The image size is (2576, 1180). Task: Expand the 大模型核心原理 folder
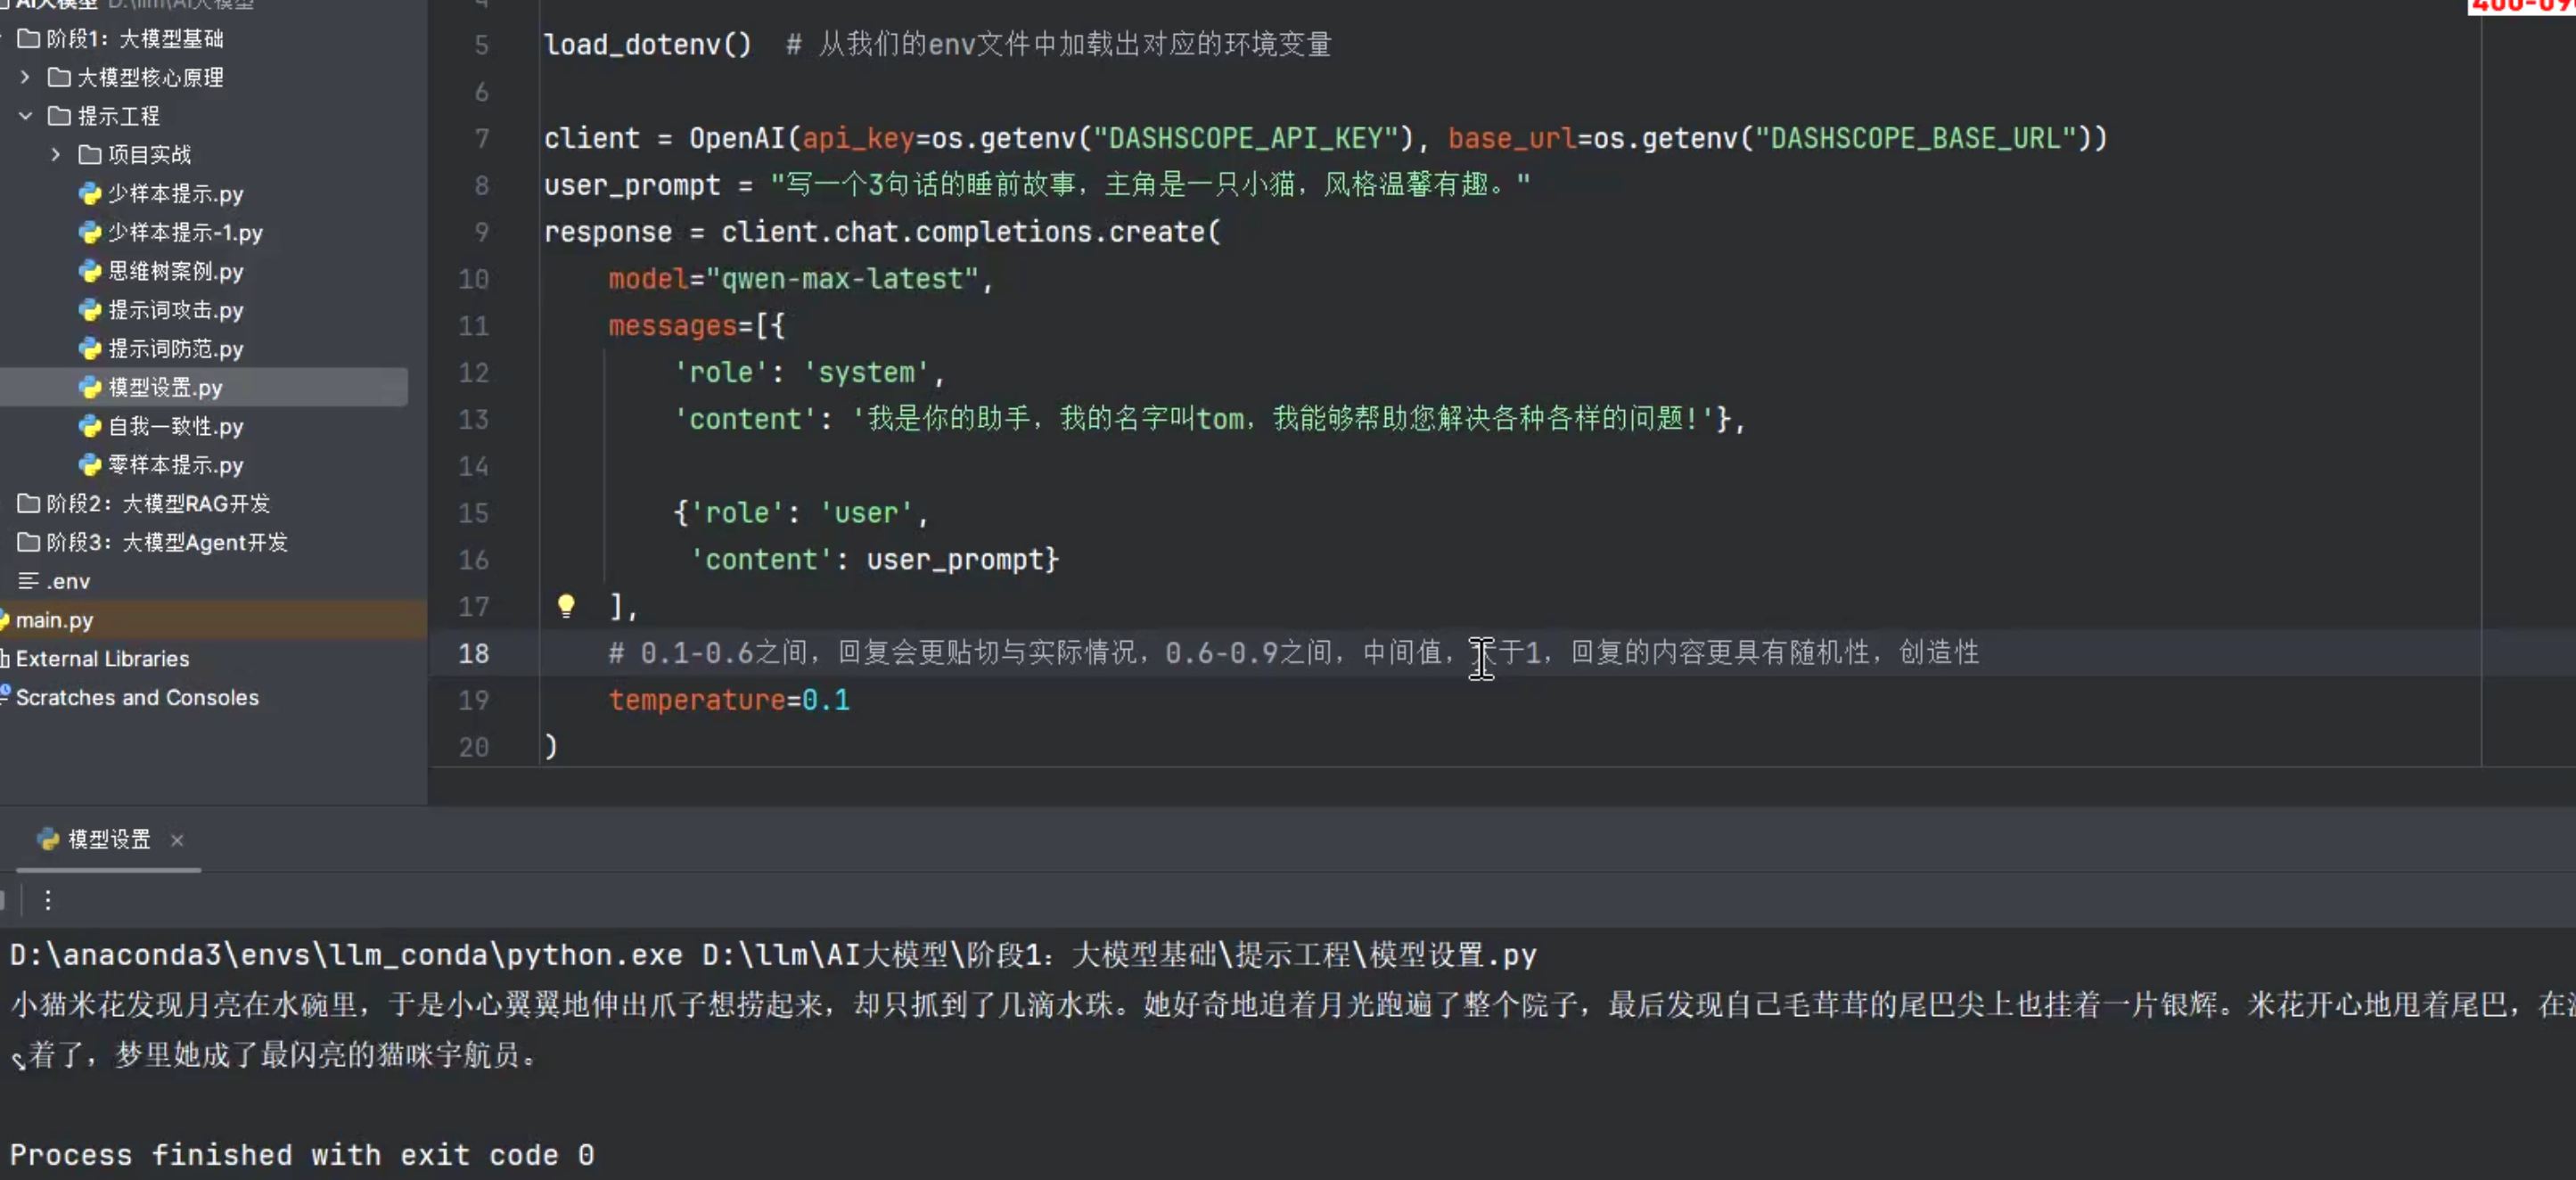[x=25, y=77]
